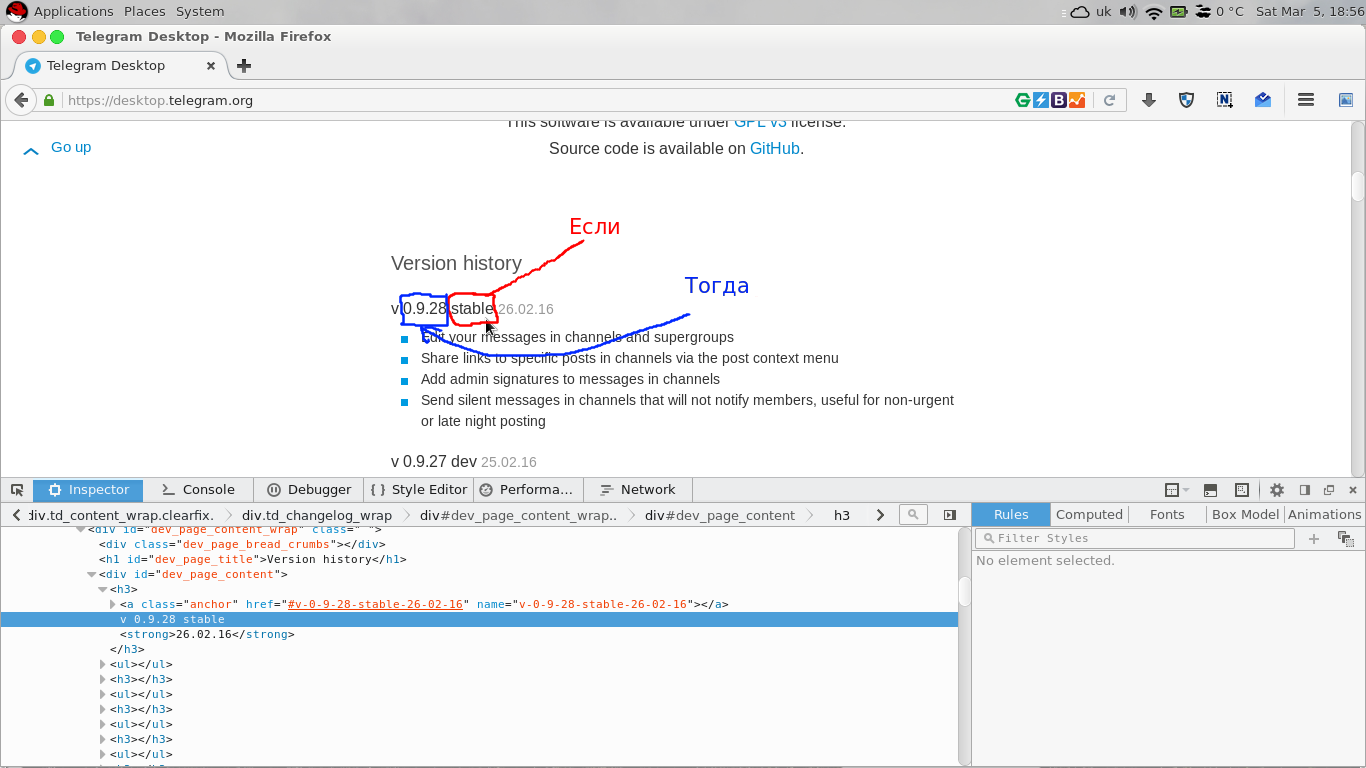Screen dimensions: 1366x768
Task: Collapse the div dev_page_content node
Action: (x=92, y=575)
